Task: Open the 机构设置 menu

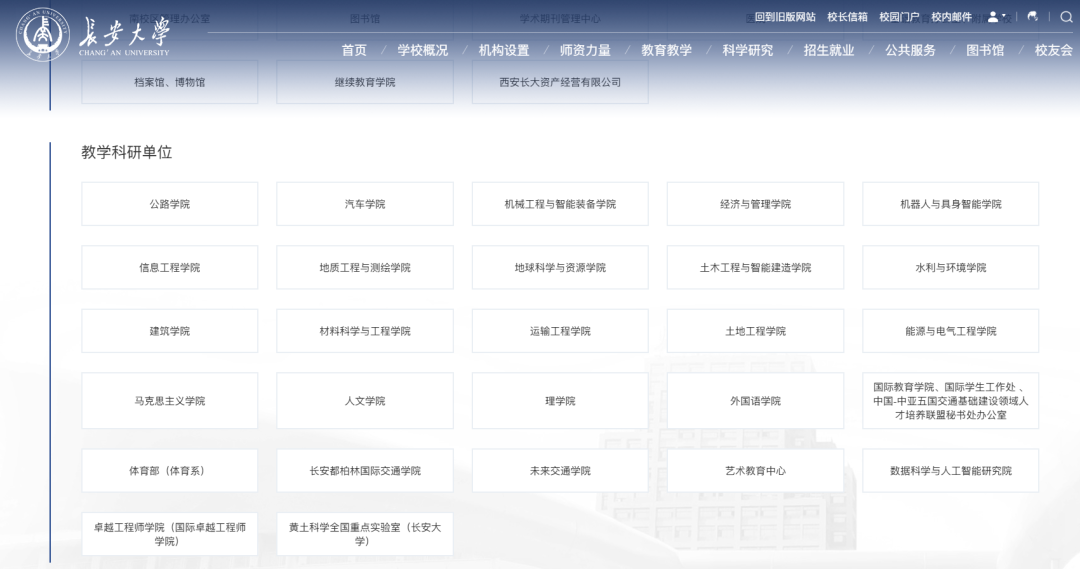Action: [504, 50]
